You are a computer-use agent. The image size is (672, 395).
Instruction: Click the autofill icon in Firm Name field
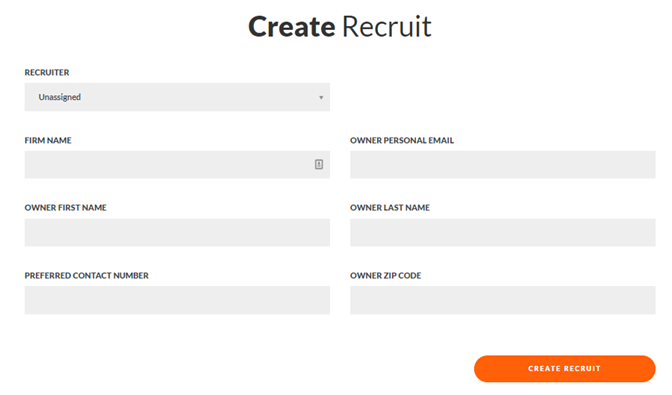(x=318, y=164)
